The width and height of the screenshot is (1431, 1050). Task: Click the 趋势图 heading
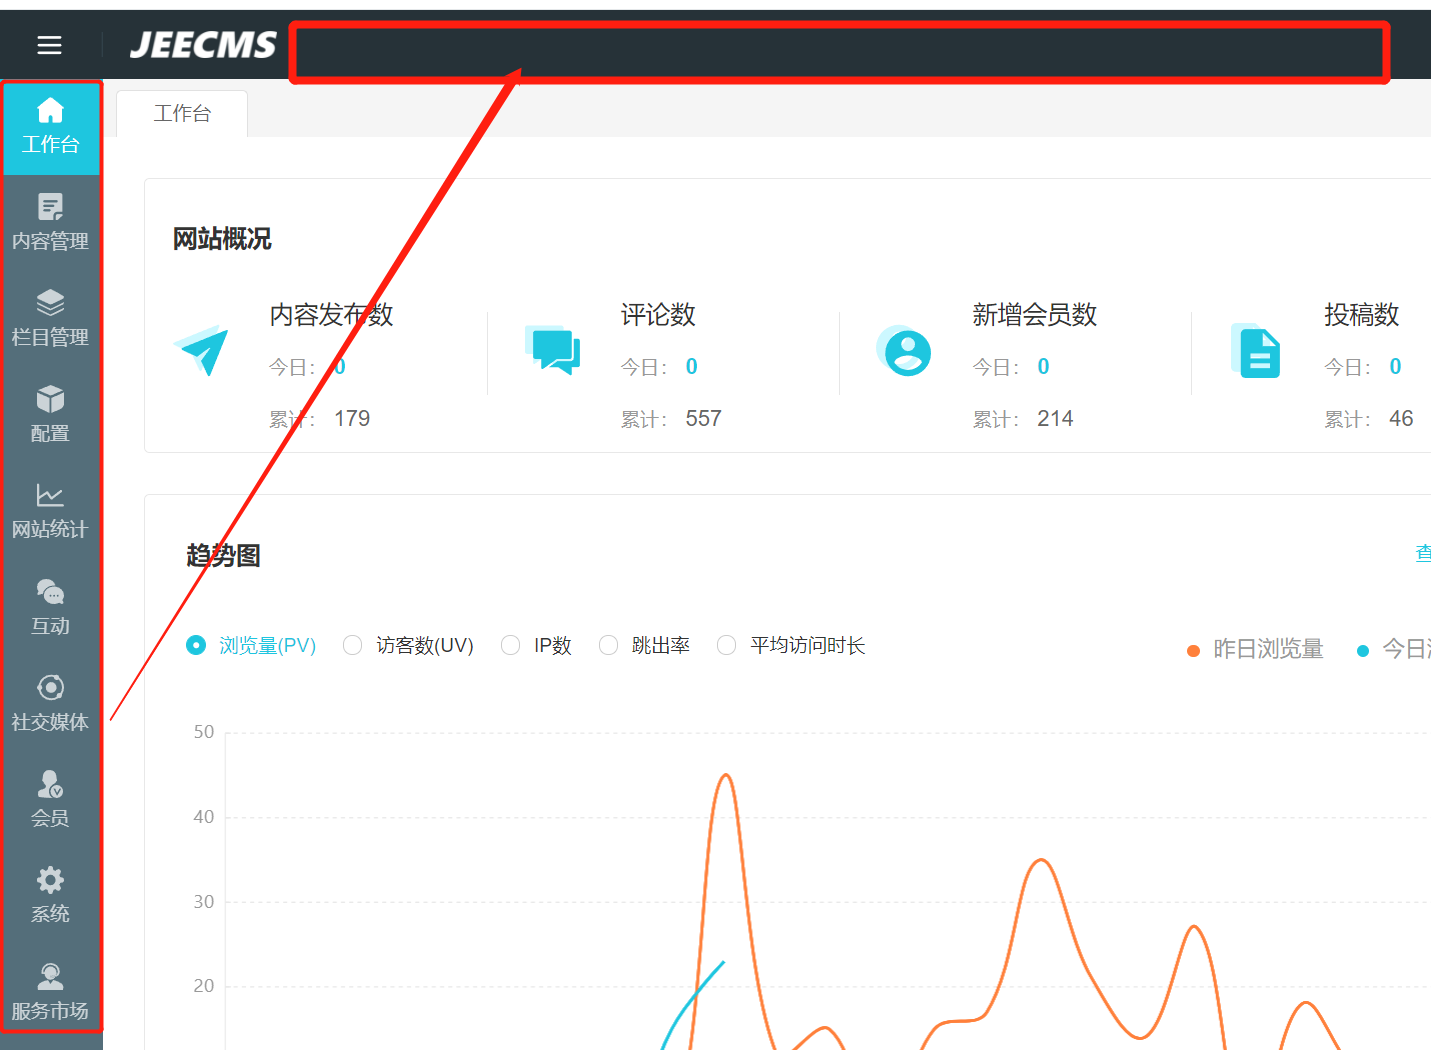[x=223, y=555]
